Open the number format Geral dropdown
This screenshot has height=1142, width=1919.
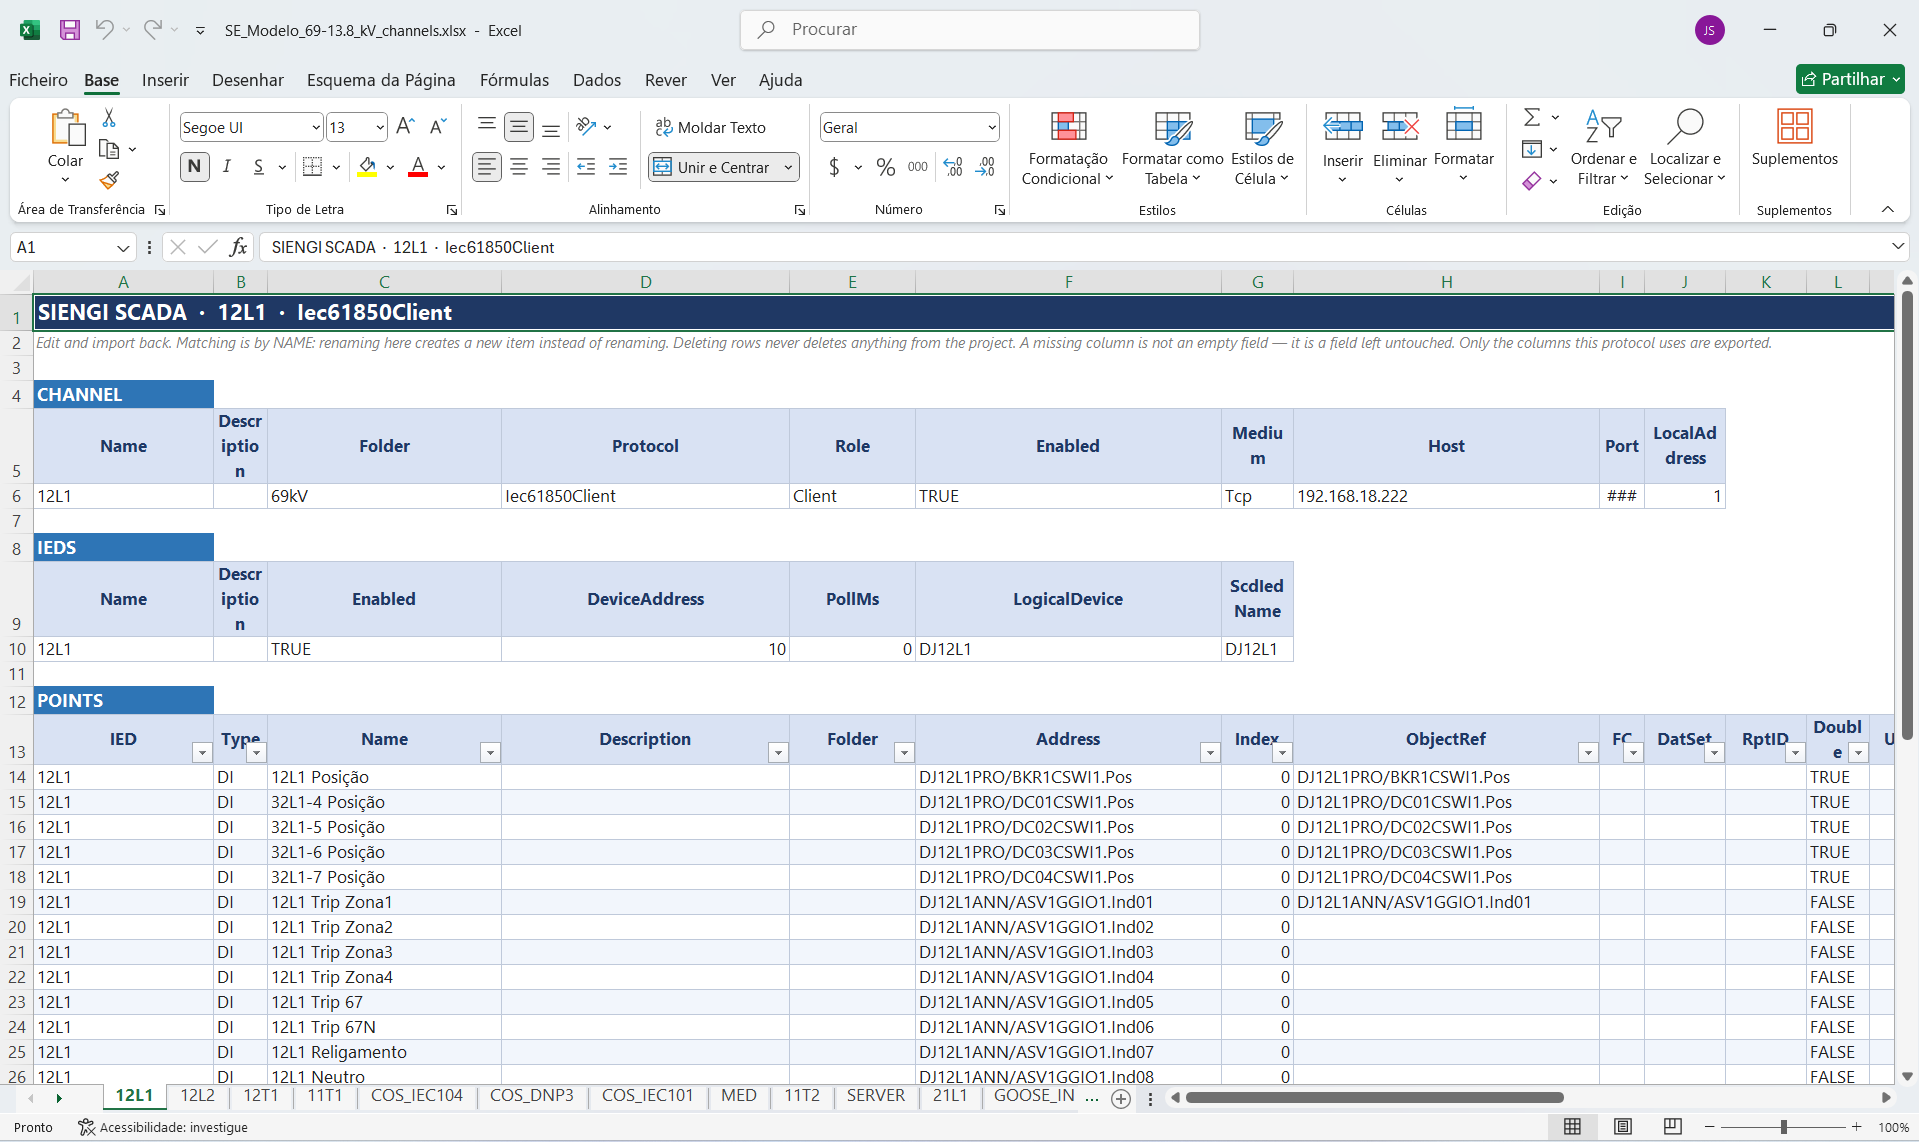click(992, 127)
